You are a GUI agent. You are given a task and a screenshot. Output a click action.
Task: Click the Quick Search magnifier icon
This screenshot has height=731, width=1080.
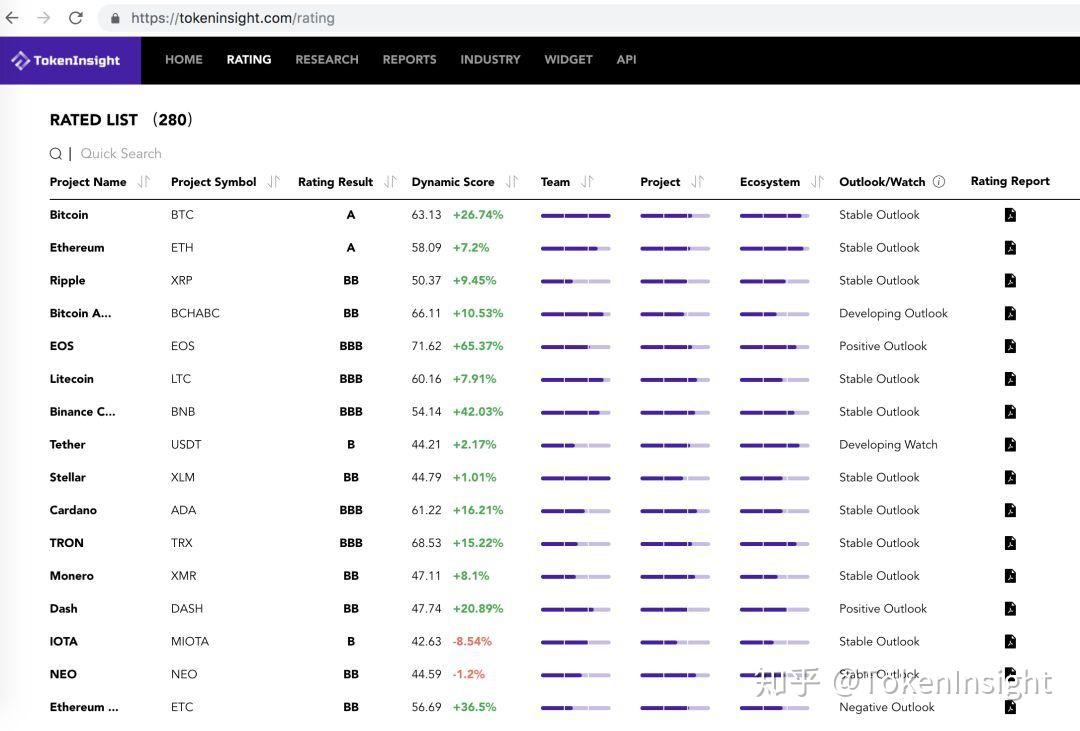pyautogui.click(x=55, y=153)
